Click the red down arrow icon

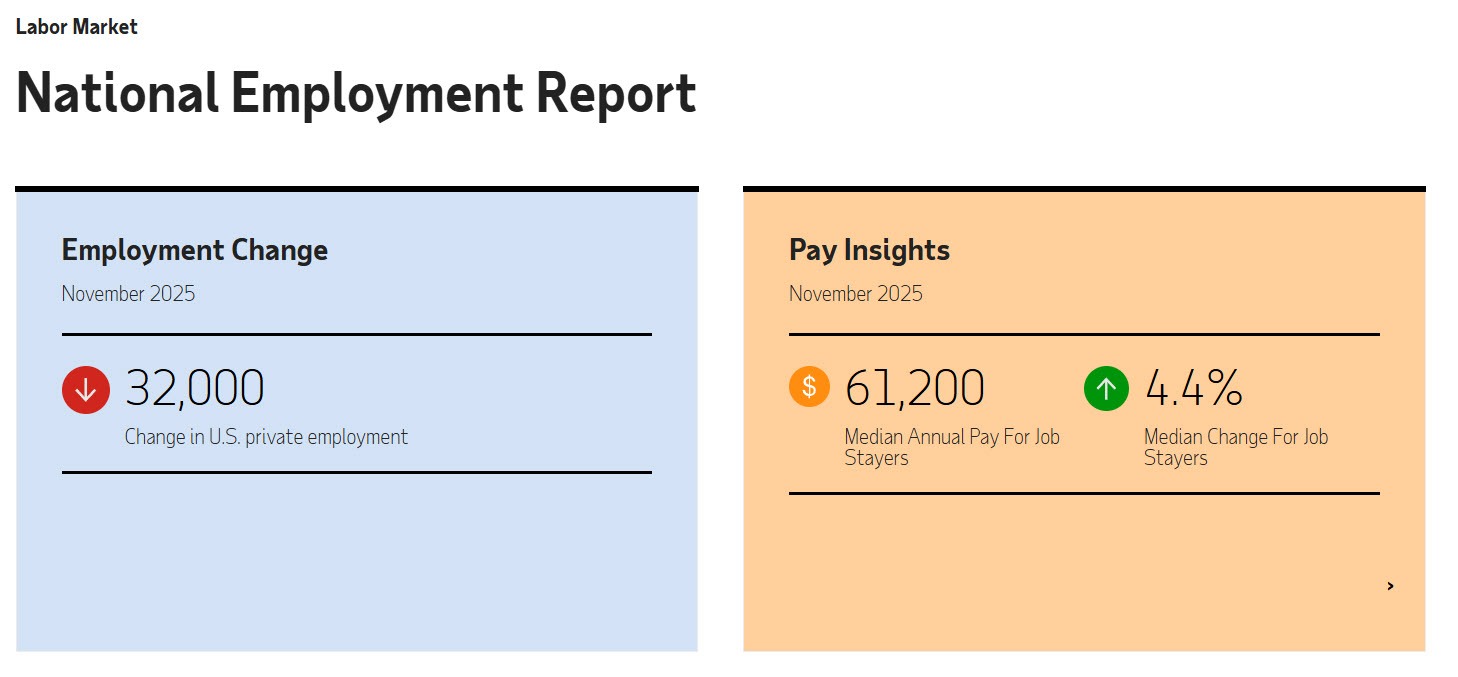[85, 390]
